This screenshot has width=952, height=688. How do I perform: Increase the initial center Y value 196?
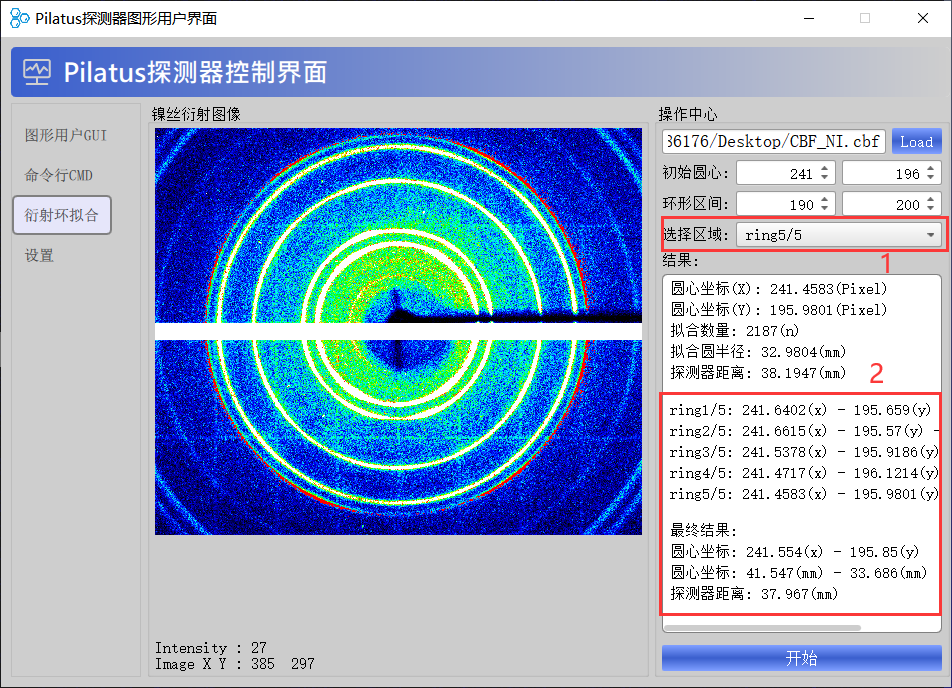click(931, 168)
